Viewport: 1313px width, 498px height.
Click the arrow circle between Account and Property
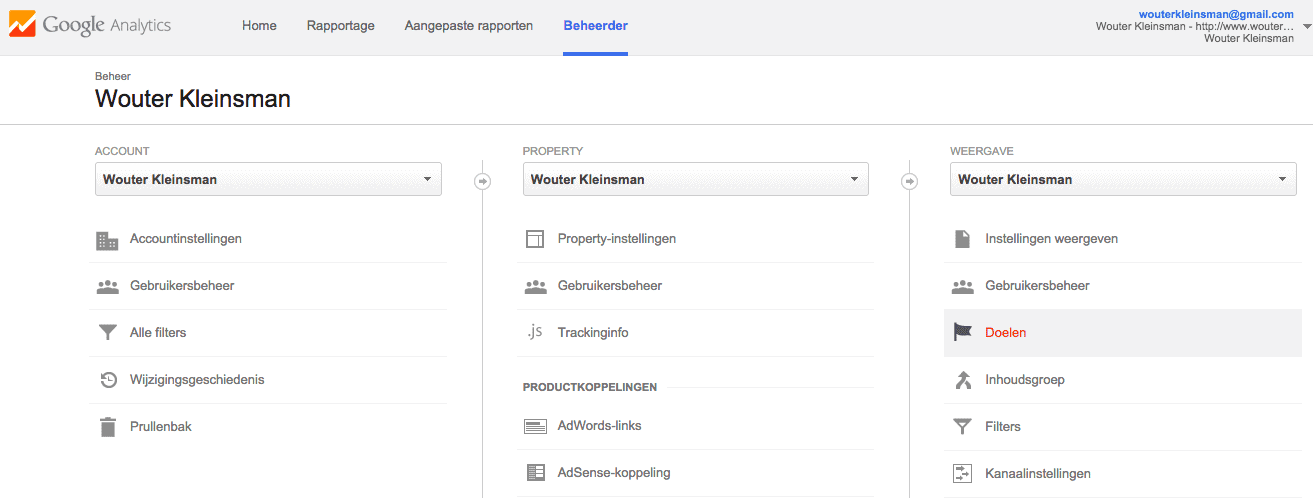[x=482, y=181]
